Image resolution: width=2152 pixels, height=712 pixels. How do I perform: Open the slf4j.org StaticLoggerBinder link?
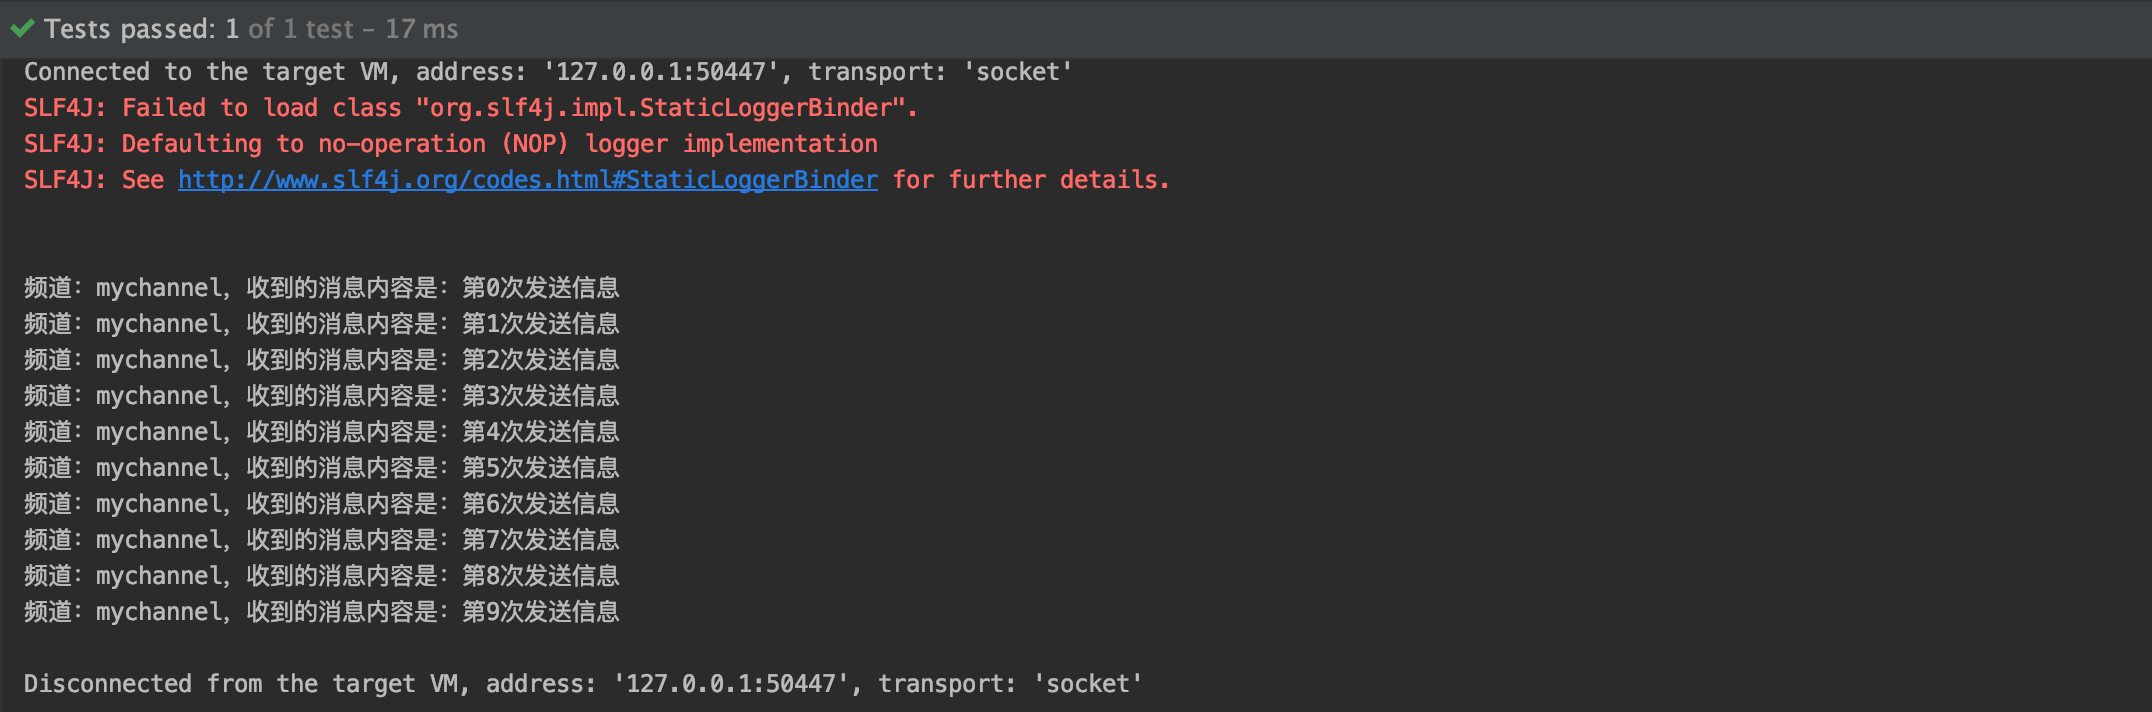pos(527,180)
